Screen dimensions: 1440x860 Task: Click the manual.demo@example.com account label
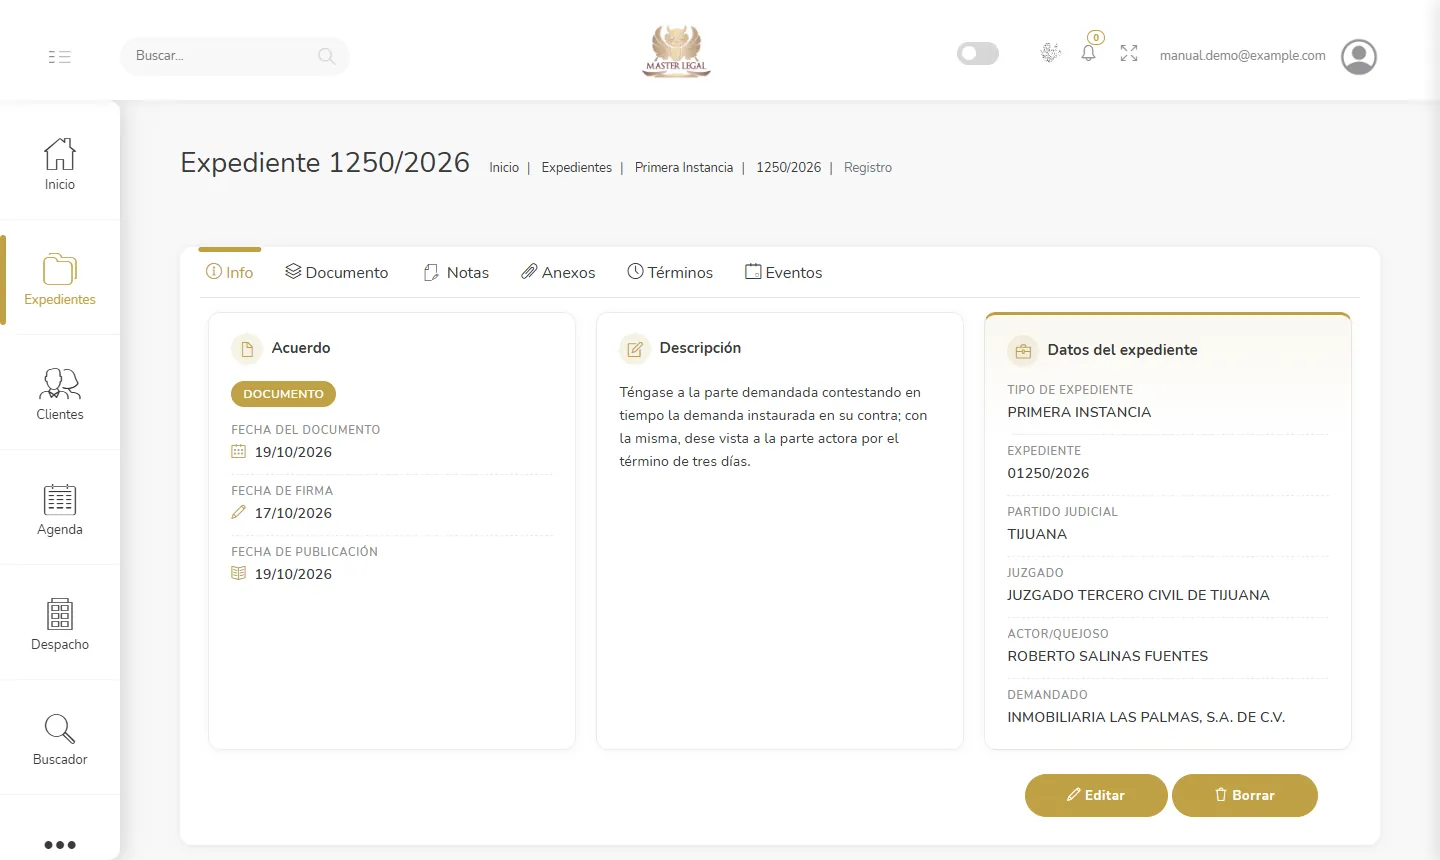click(x=1243, y=56)
